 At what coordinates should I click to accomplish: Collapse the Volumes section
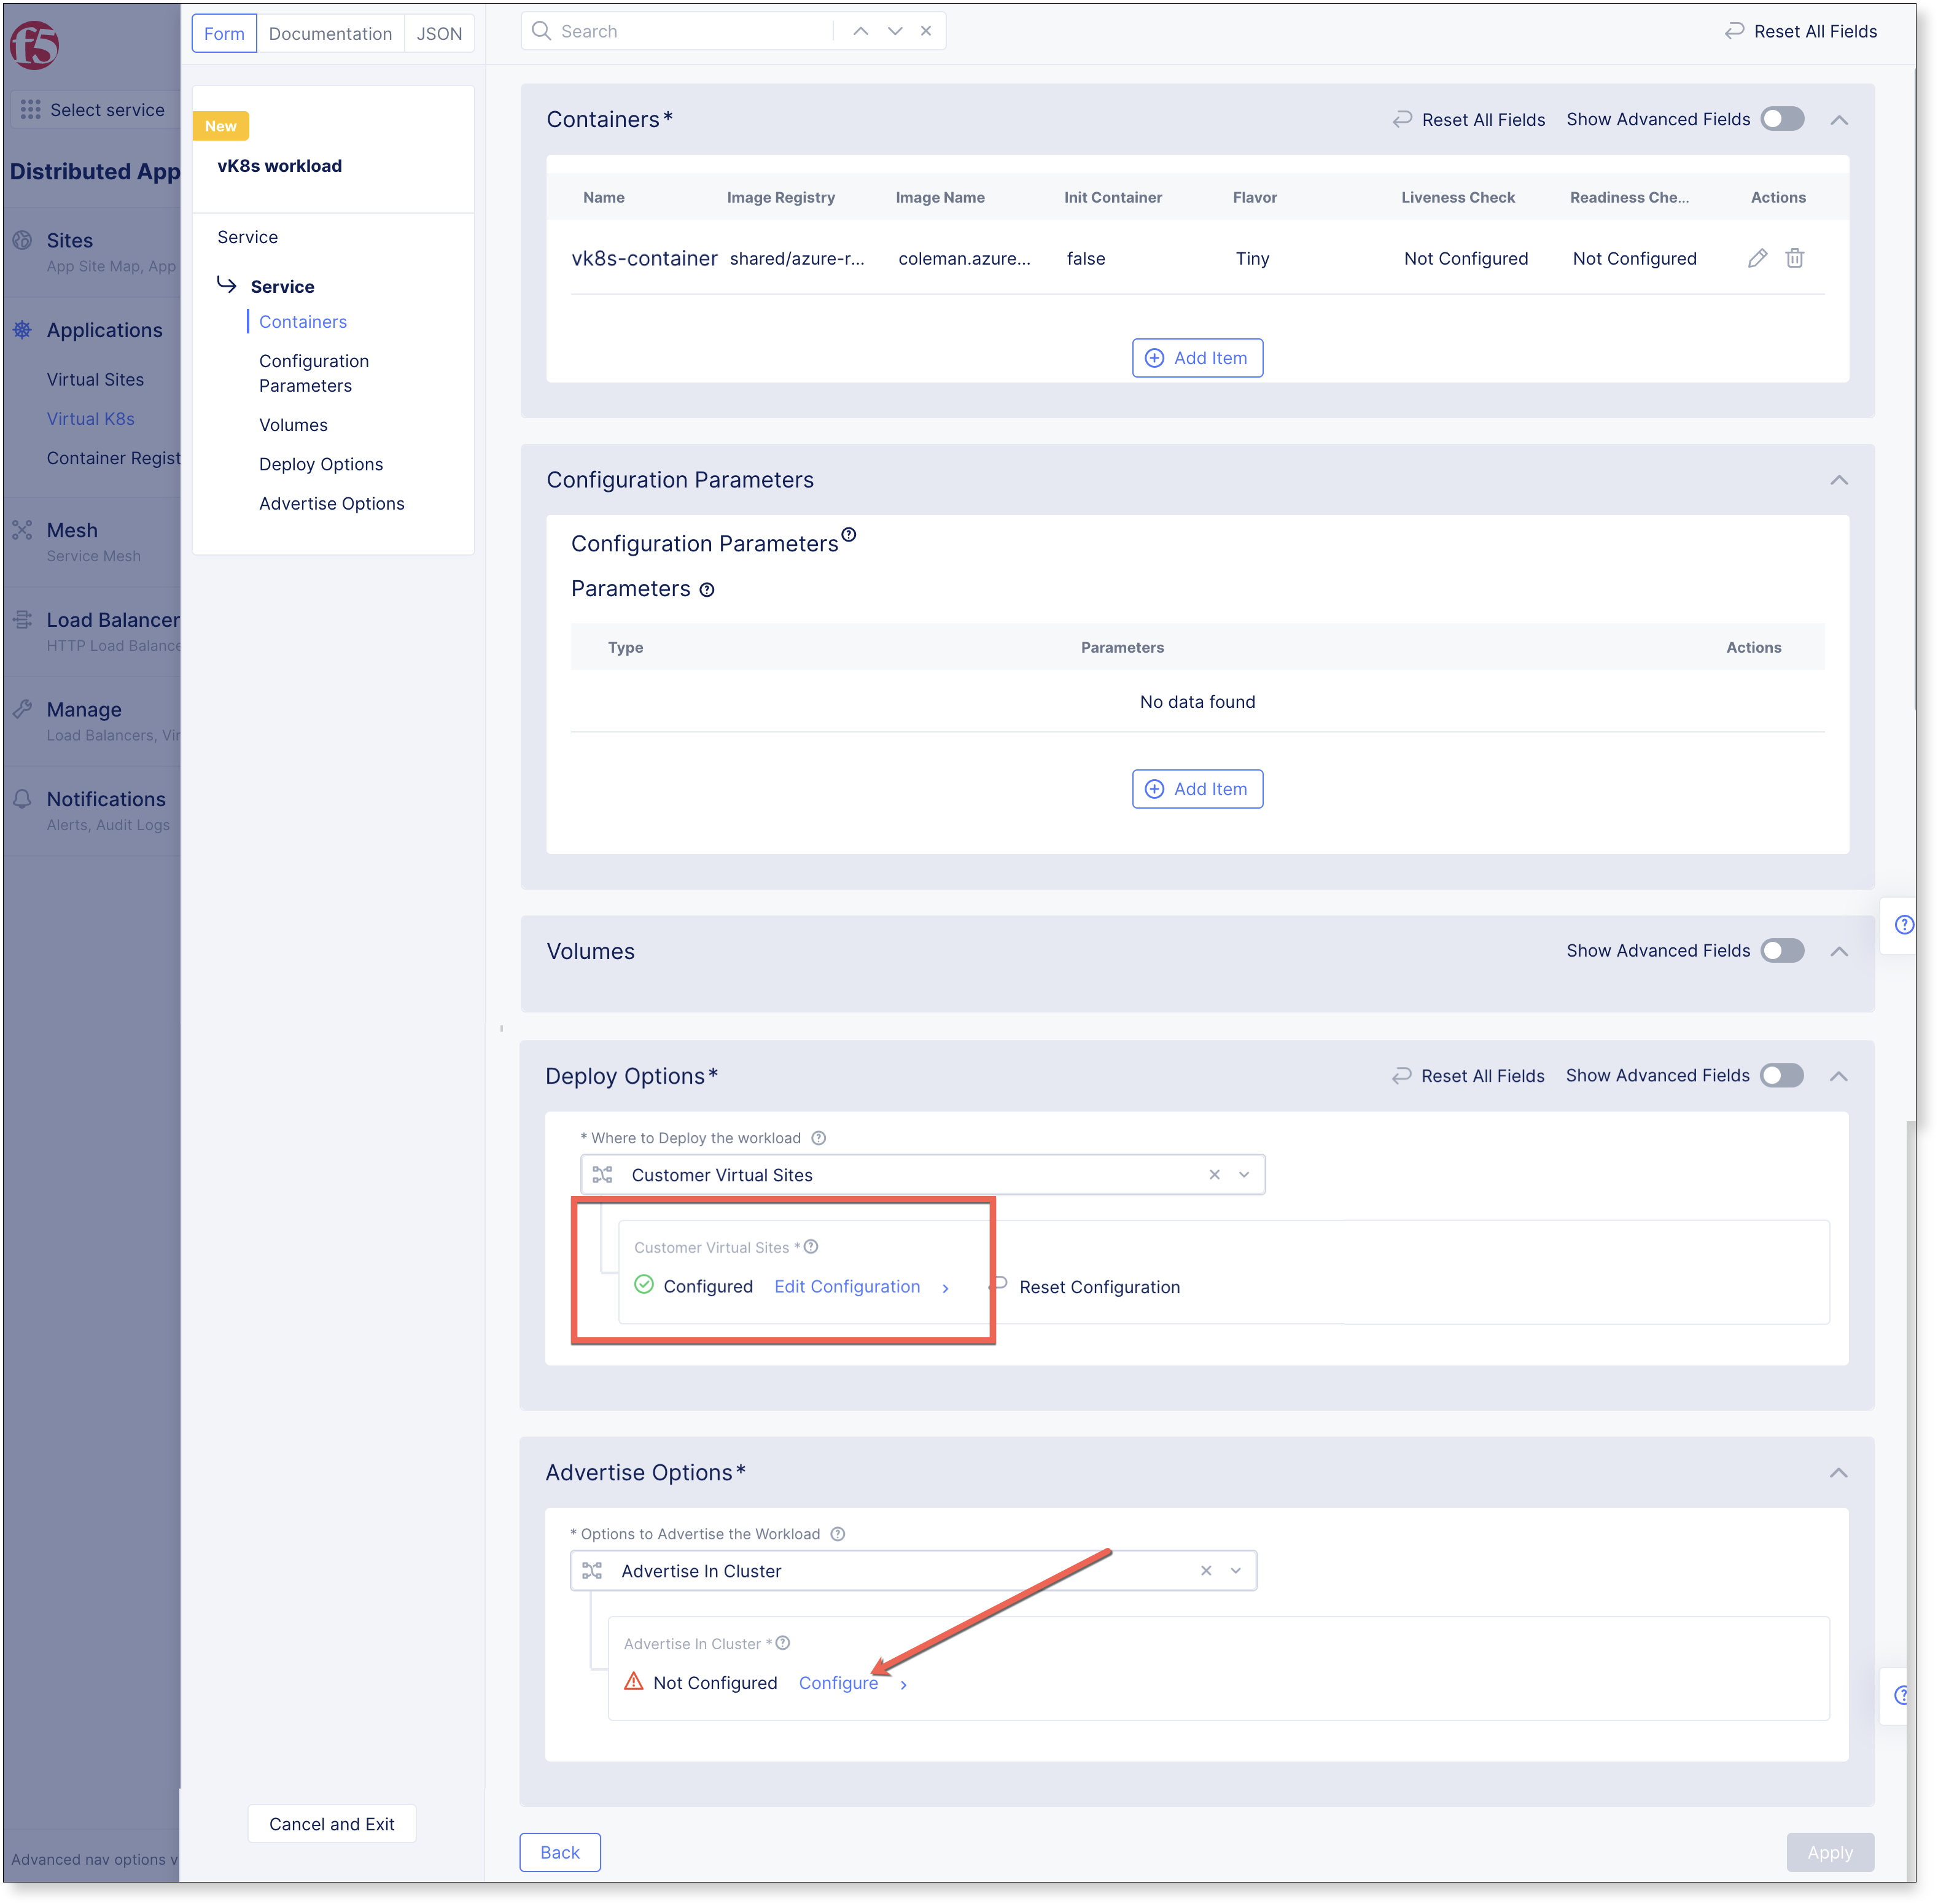(x=1839, y=951)
